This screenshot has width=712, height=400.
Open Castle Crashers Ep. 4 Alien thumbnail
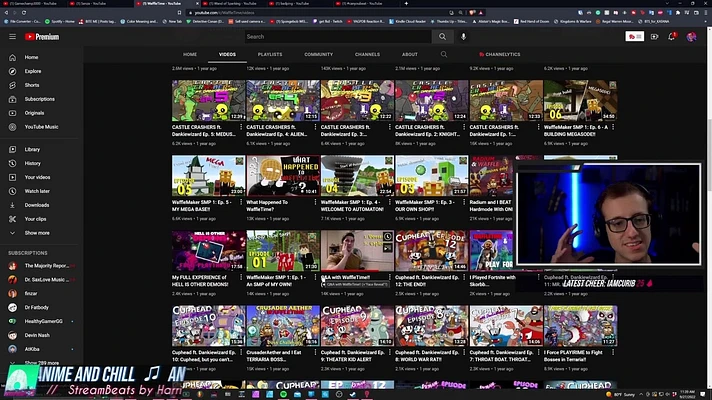(283, 100)
